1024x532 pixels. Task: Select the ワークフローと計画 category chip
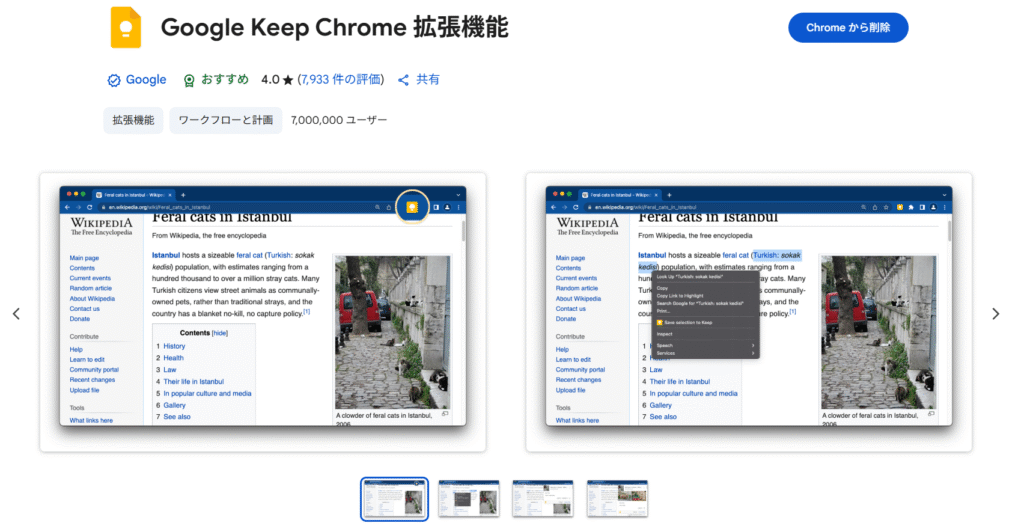[225, 121]
